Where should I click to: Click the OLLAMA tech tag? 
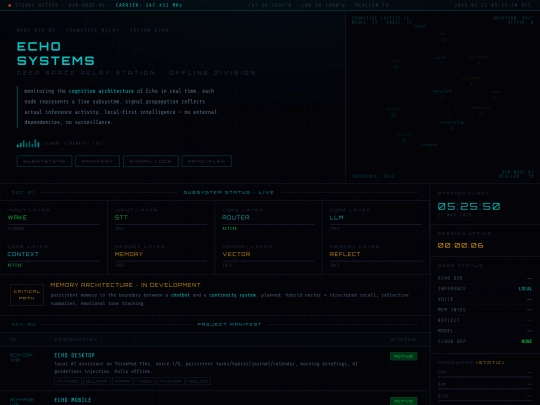coord(97,381)
